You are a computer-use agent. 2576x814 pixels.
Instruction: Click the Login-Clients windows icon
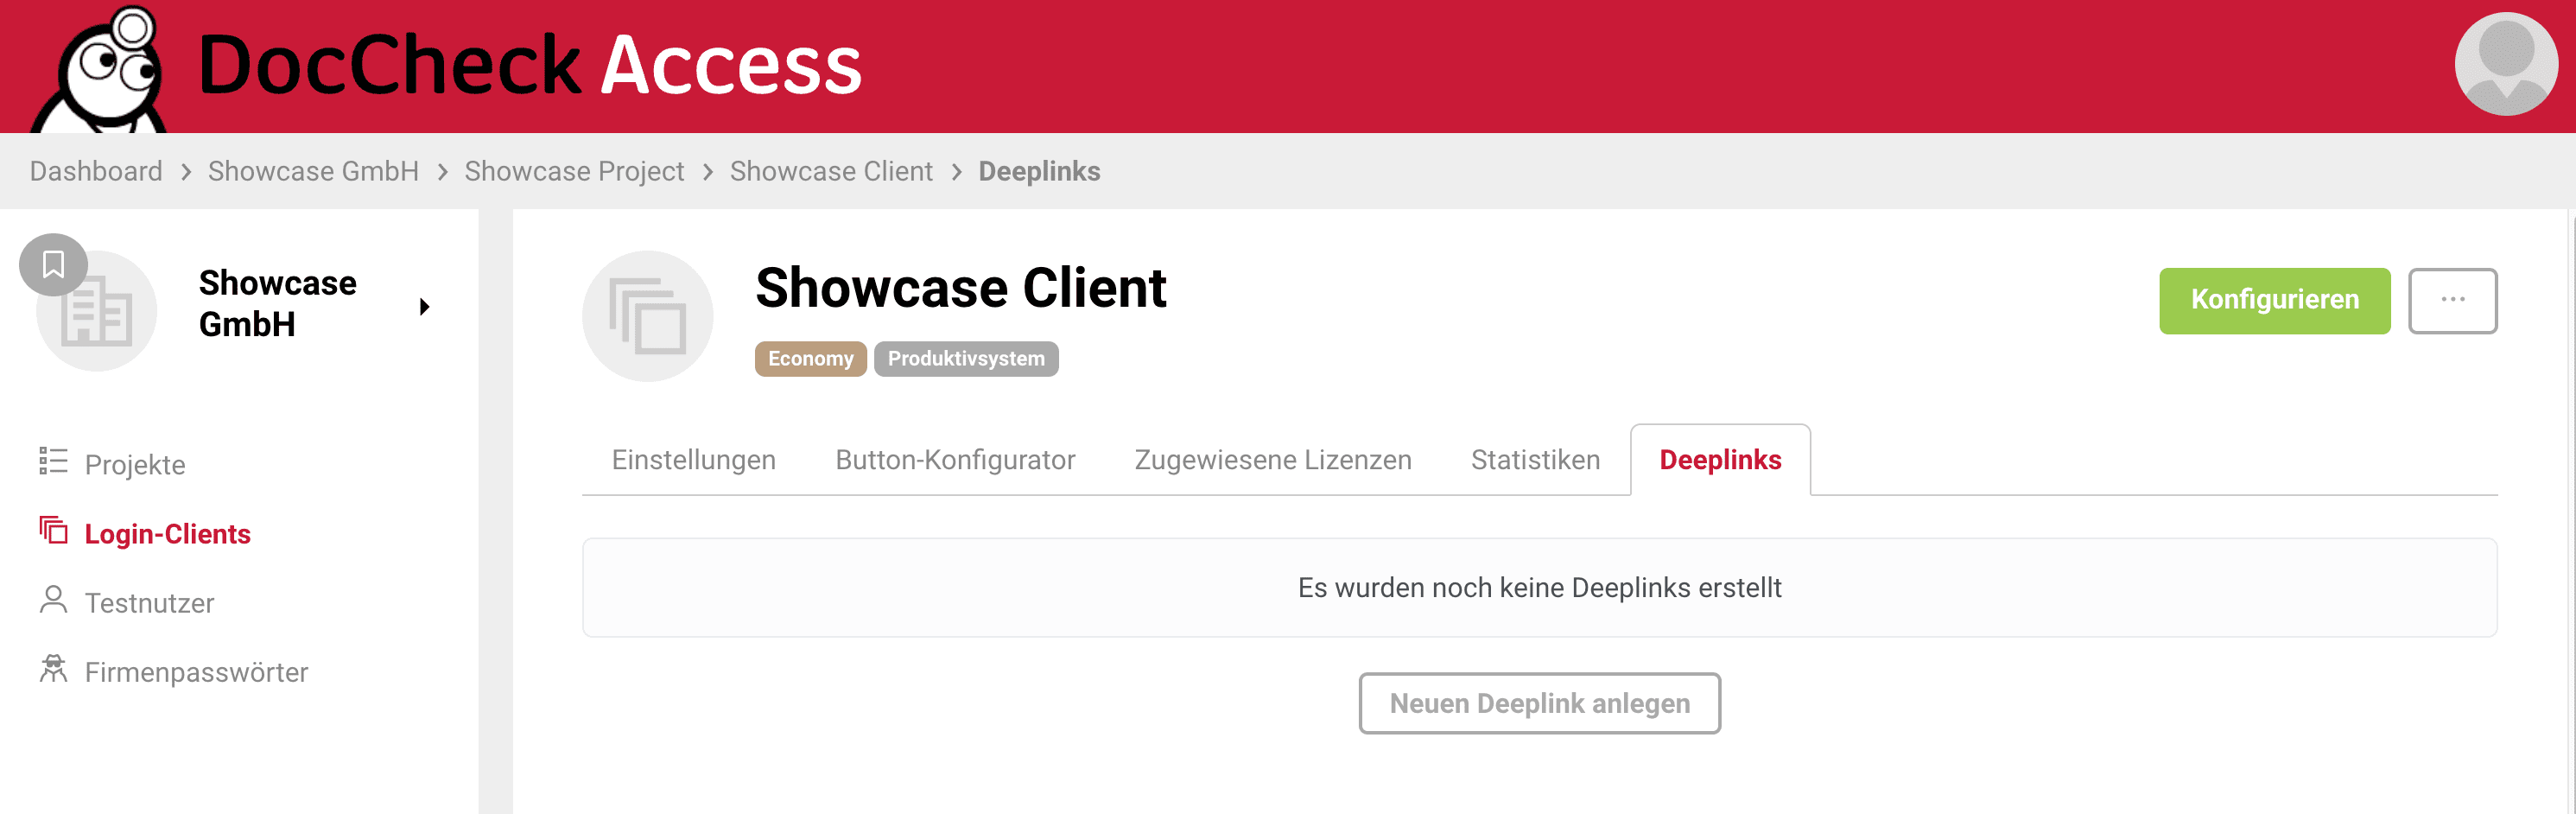(53, 530)
